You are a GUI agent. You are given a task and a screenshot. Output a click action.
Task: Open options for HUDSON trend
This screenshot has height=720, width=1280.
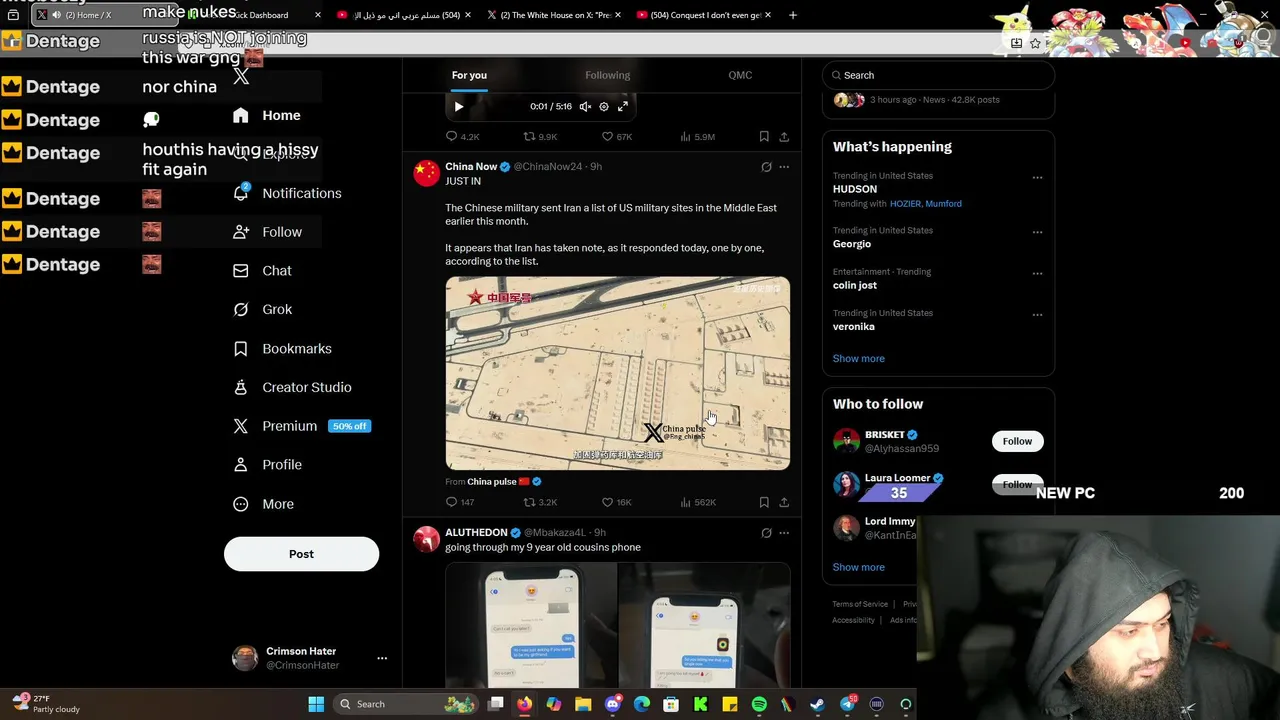(1037, 178)
